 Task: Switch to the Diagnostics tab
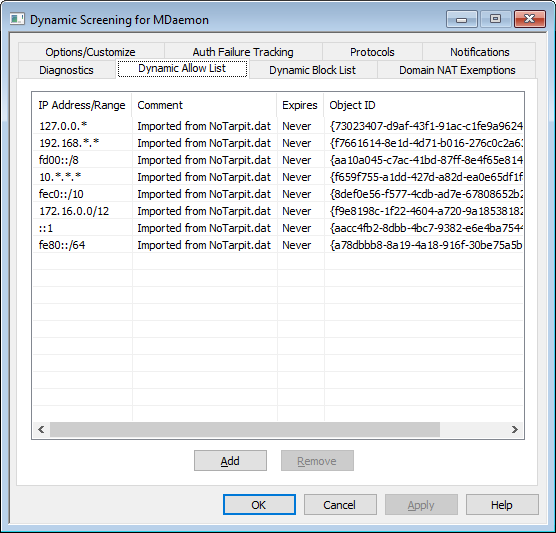(66, 70)
